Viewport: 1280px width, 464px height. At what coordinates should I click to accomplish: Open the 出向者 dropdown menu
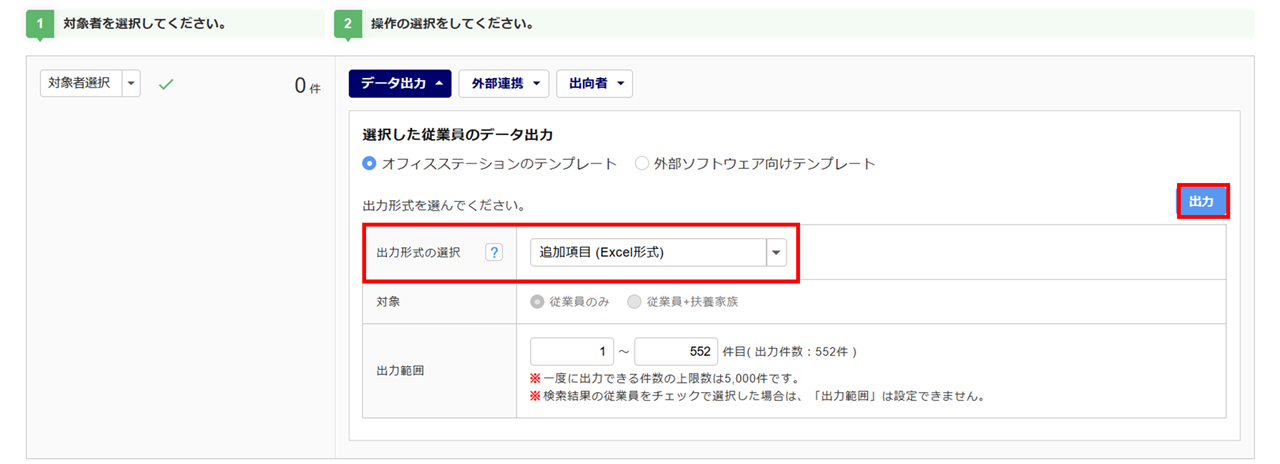point(594,84)
